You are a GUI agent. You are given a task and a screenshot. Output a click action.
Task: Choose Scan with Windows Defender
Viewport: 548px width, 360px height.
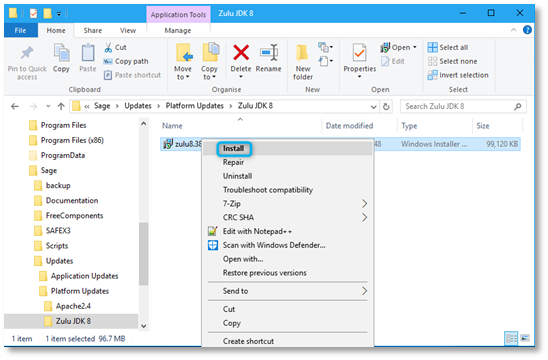(x=288, y=245)
